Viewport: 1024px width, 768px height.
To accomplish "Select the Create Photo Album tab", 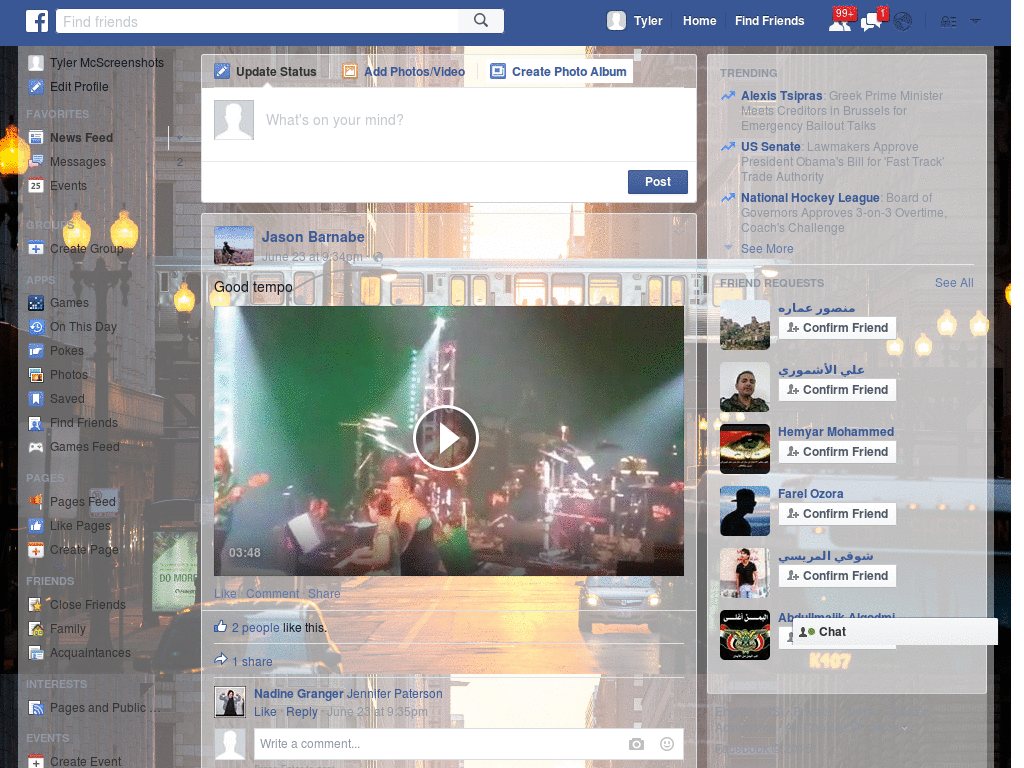I will coord(558,72).
